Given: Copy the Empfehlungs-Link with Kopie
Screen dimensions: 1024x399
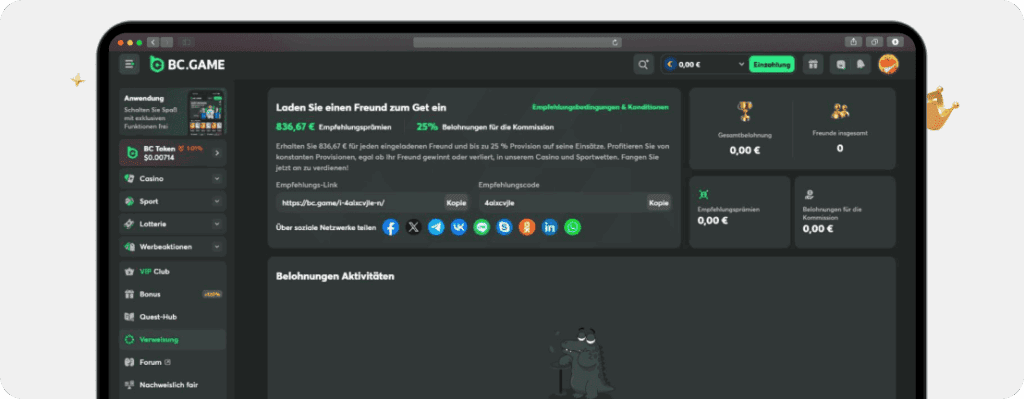Looking at the screenshot, I should tap(456, 202).
